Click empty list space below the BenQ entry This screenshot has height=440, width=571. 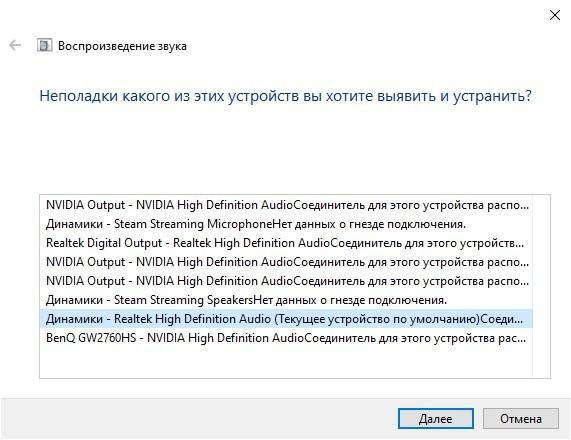click(286, 362)
